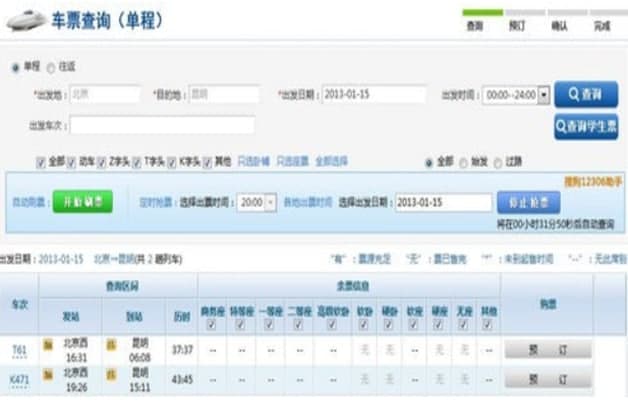Open the T61 train number link
628x403 pixels.
pyautogui.click(x=19, y=350)
